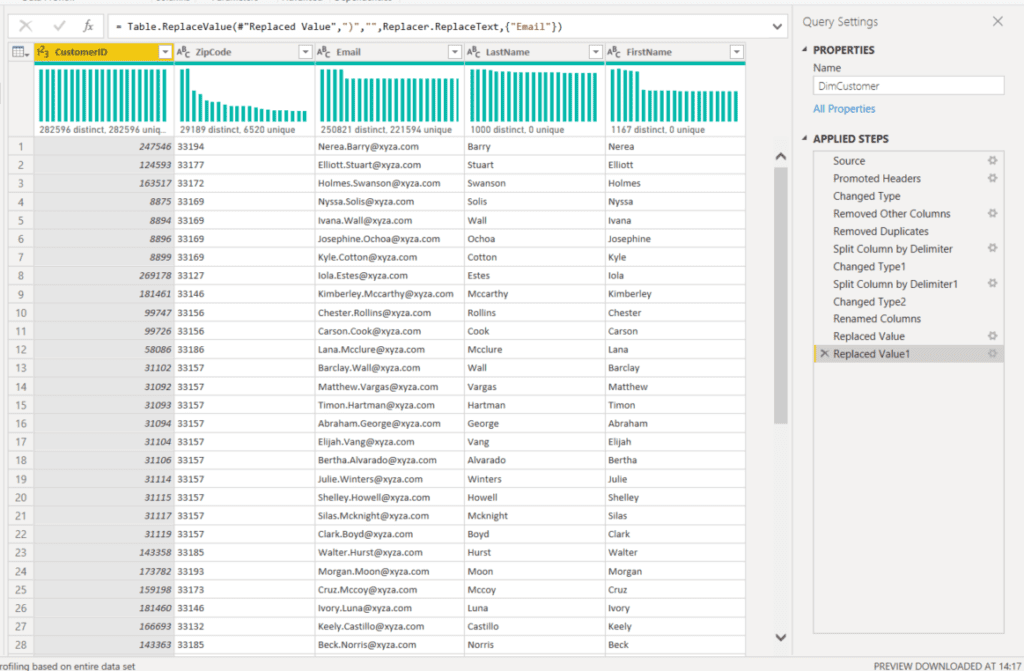Click the FirstName data type icon
This screenshot has height=671, width=1024.
(614, 52)
